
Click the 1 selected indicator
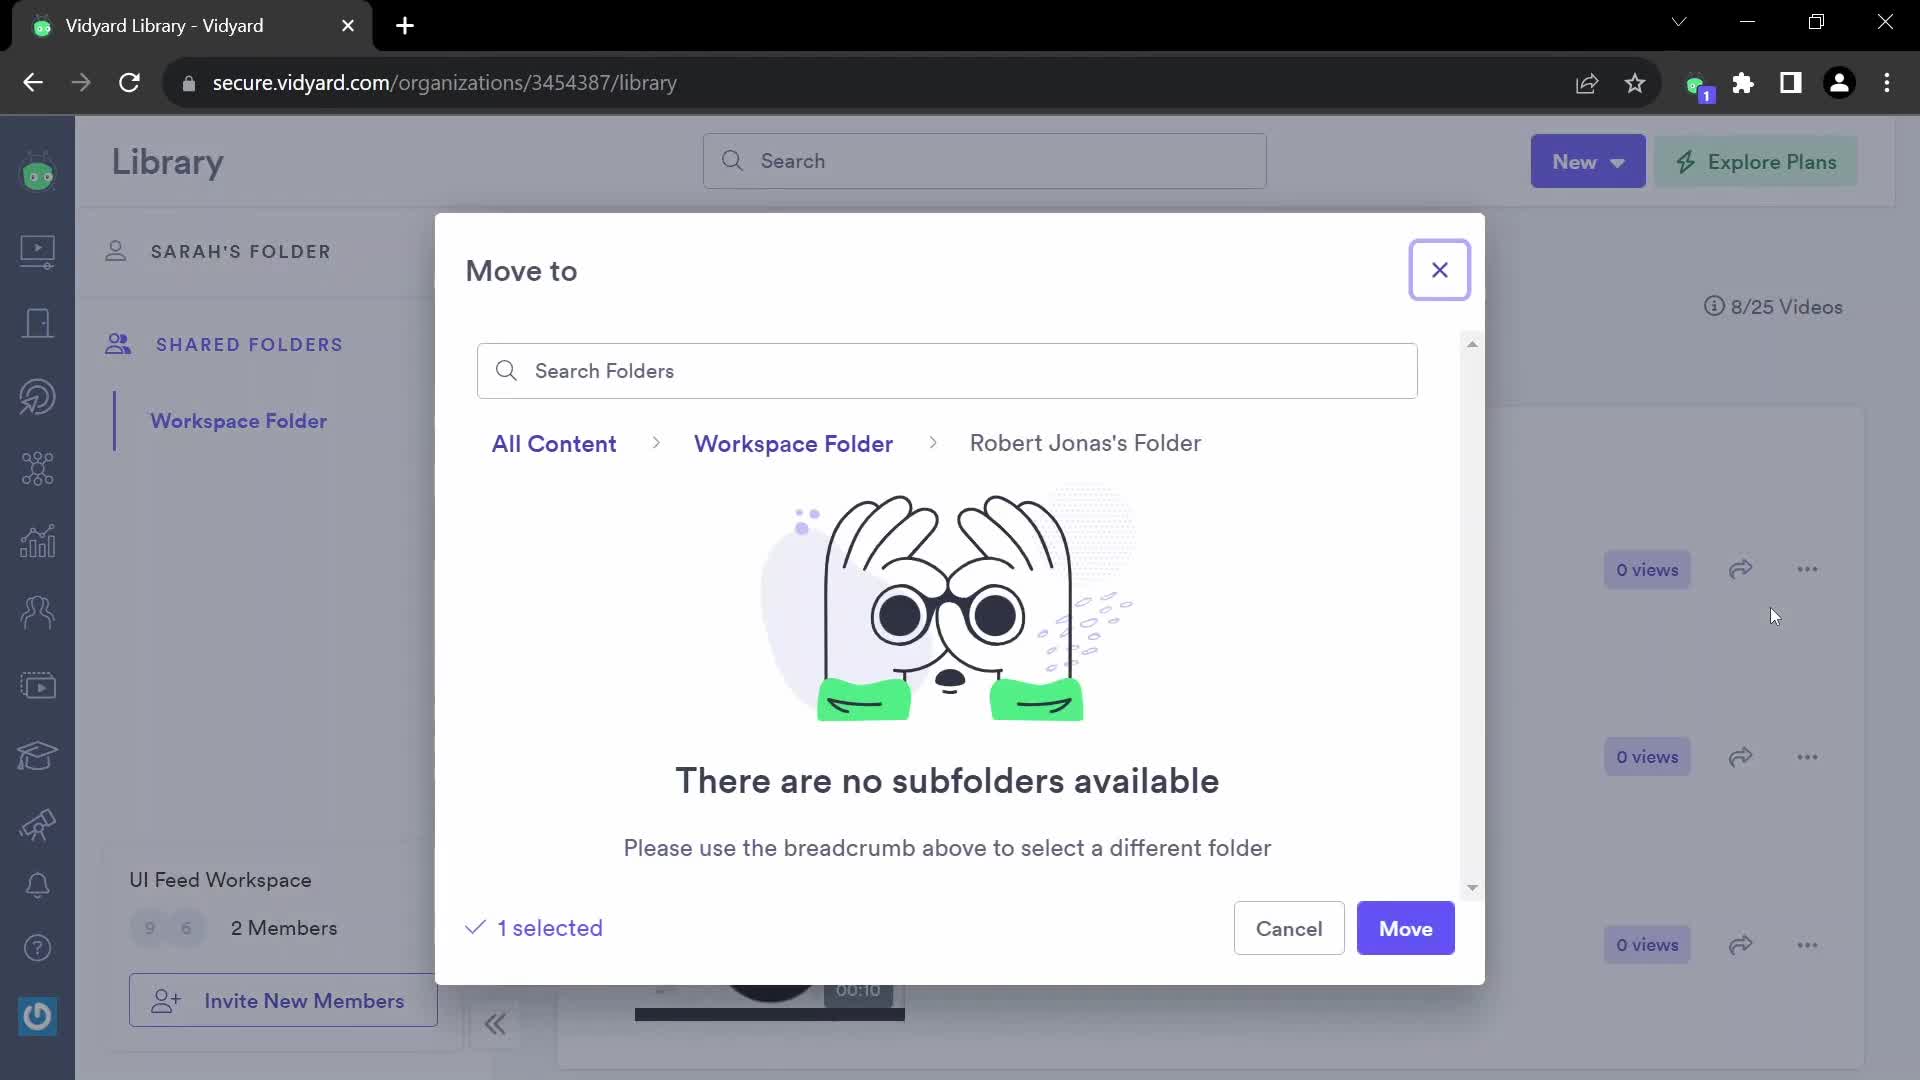[x=534, y=928]
